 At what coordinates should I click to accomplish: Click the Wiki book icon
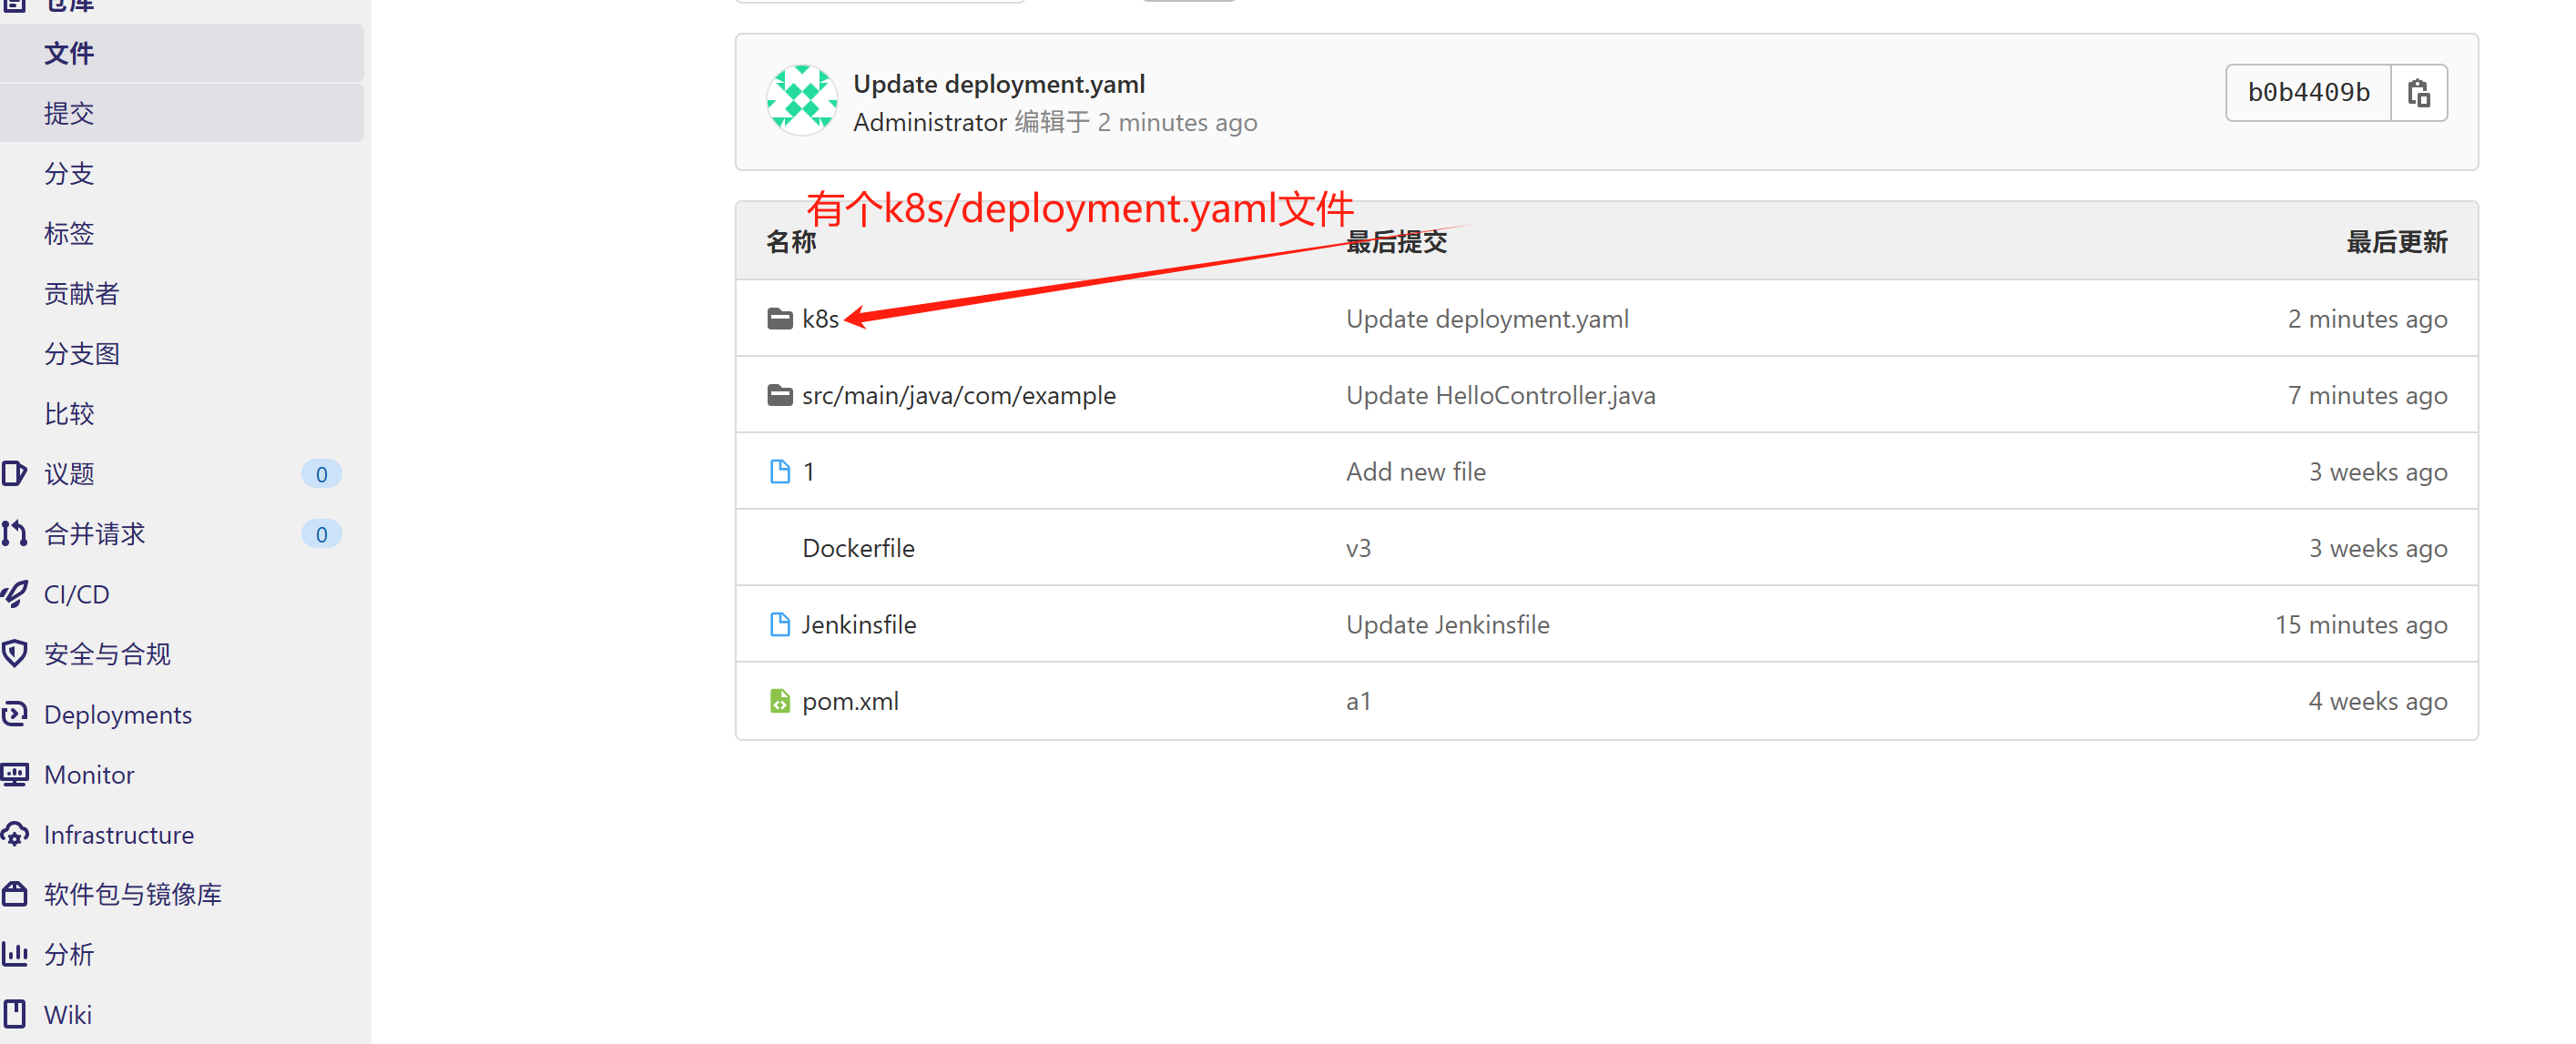[x=15, y=1014]
